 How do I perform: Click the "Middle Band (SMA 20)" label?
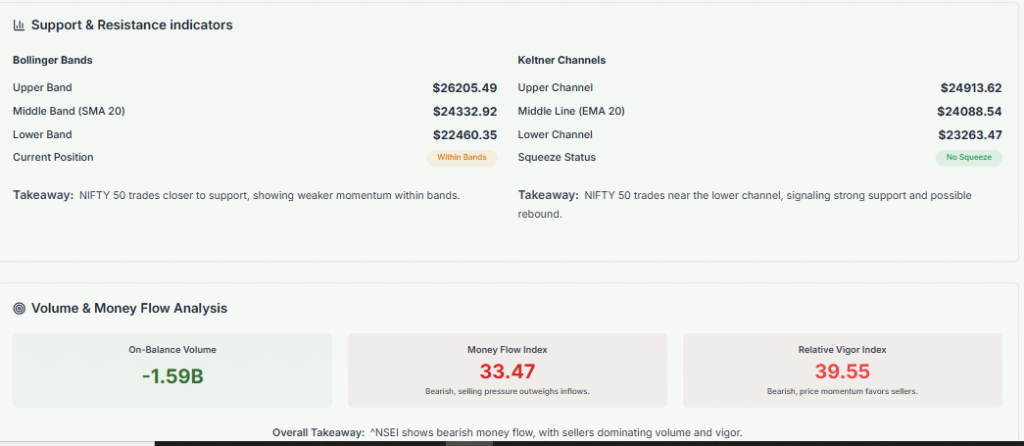coord(69,111)
